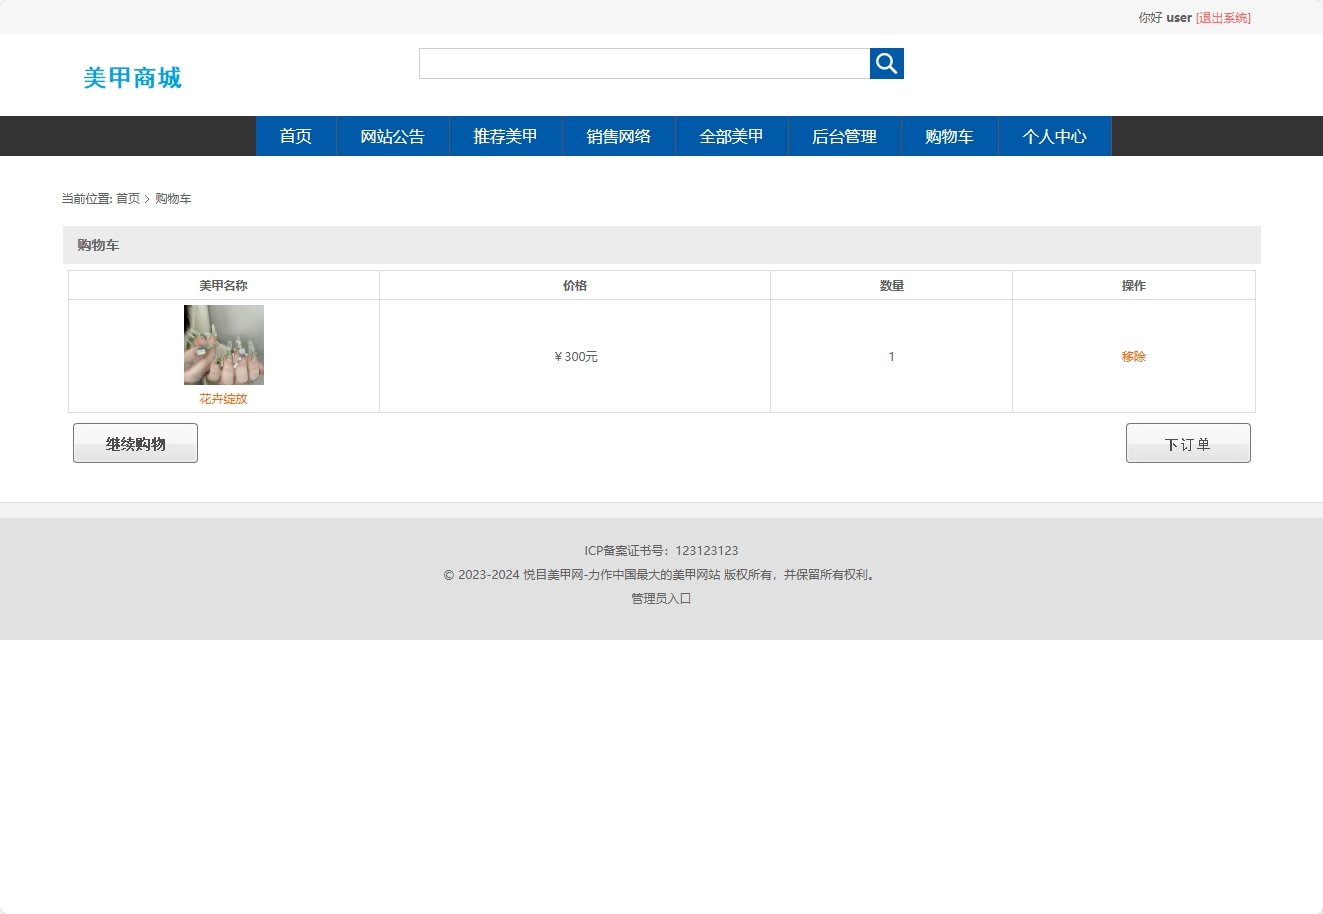Click the 价格 column header
The image size is (1323, 914).
click(575, 286)
